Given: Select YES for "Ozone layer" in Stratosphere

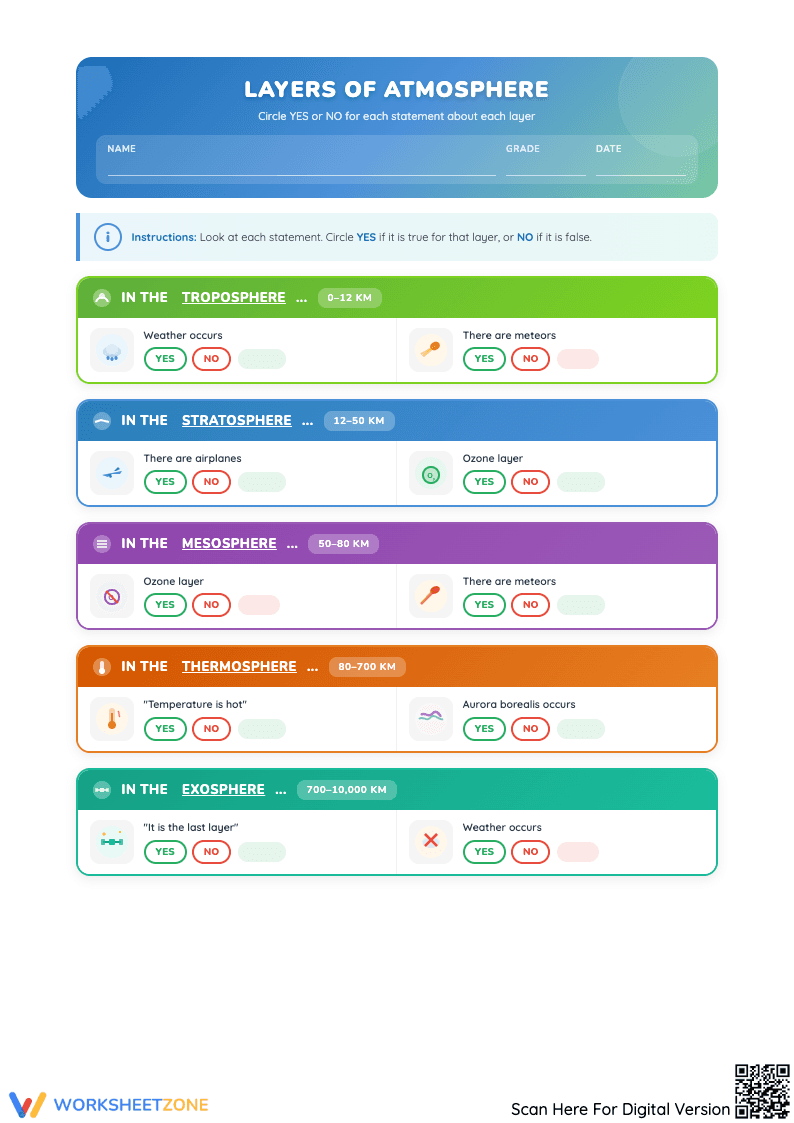Looking at the screenshot, I should (485, 482).
